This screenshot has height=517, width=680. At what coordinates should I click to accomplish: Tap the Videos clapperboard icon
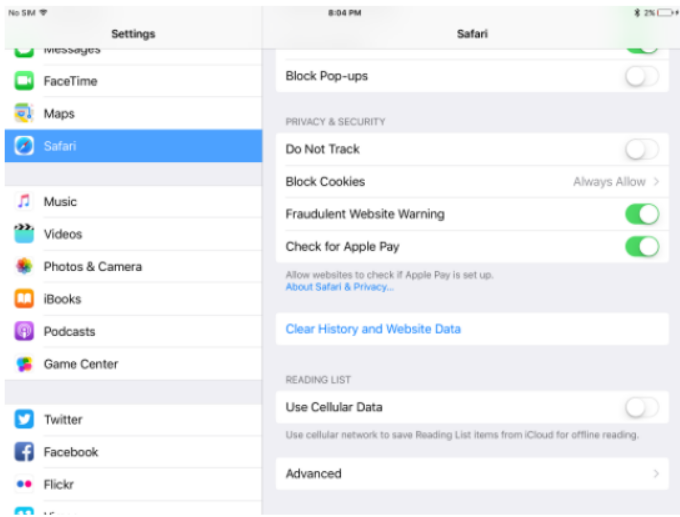[x=25, y=234]
